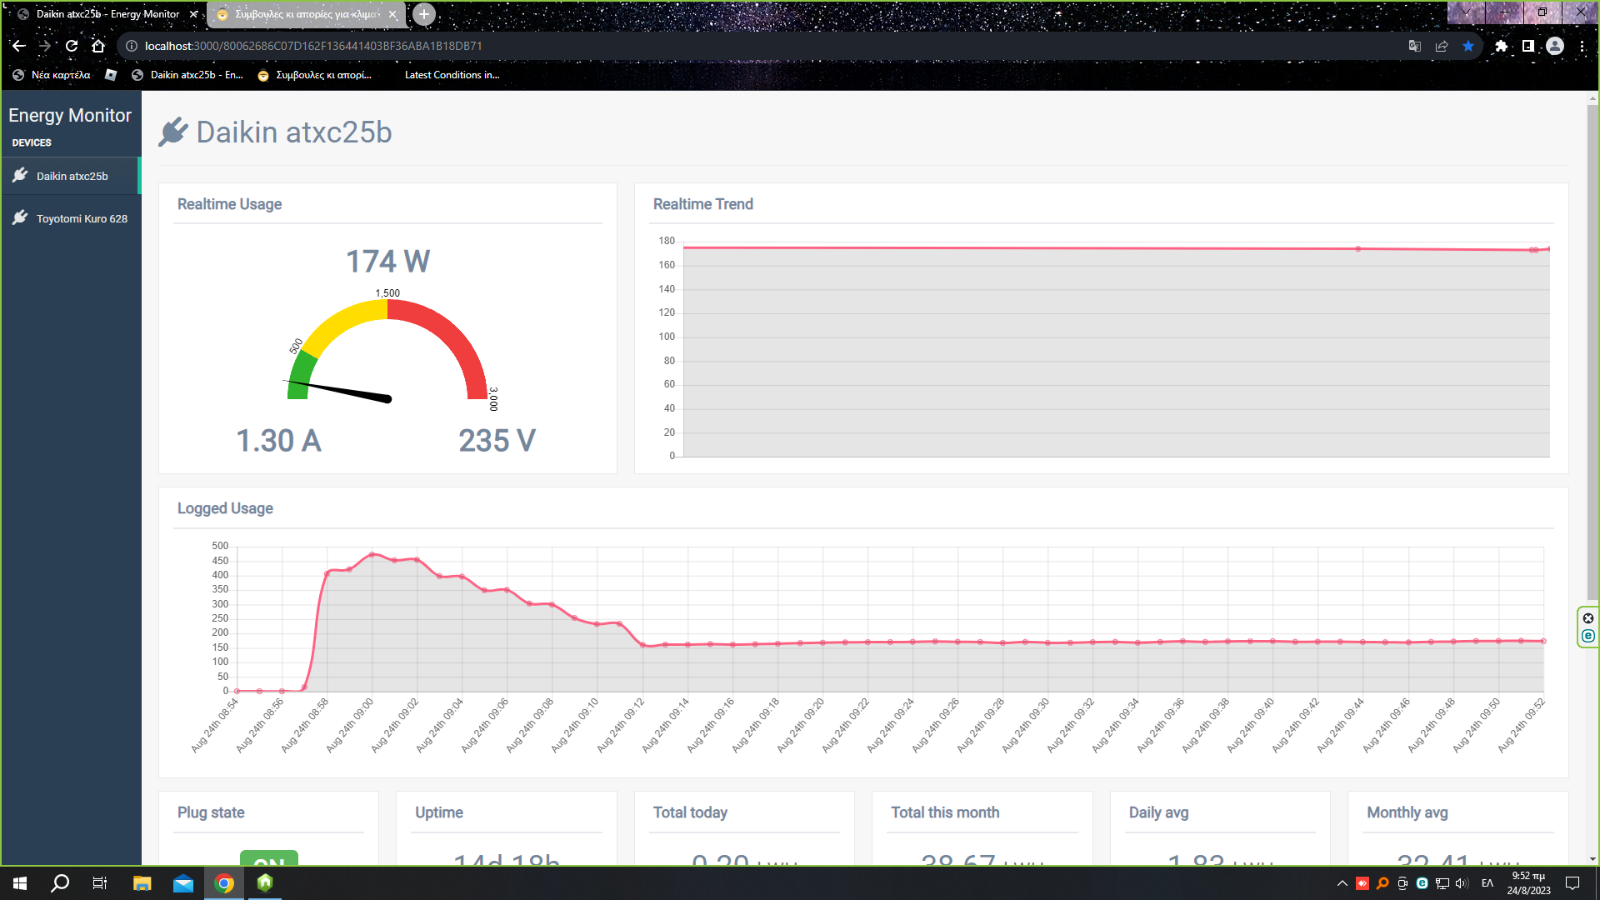The image size is (1600, 900).
Task: Click the orange magnifier tray icon
Action: [1382, 883]
